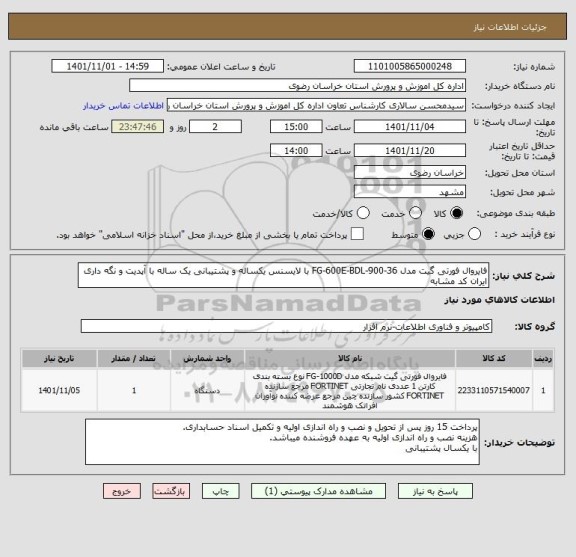
Task: Click the شماره نیاز field 1101005865000248
Action: (x=410, y=66)
